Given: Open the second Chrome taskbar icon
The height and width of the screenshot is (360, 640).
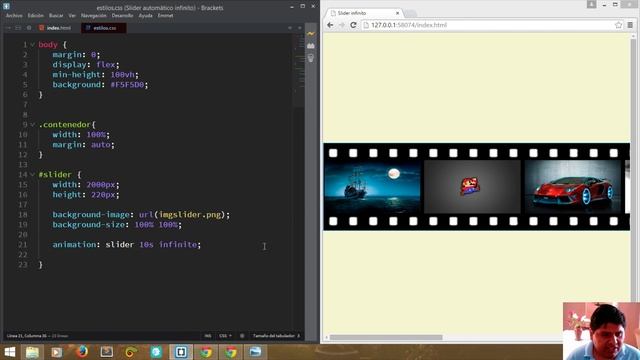Looking at the screenshot, I should [231, 352].
